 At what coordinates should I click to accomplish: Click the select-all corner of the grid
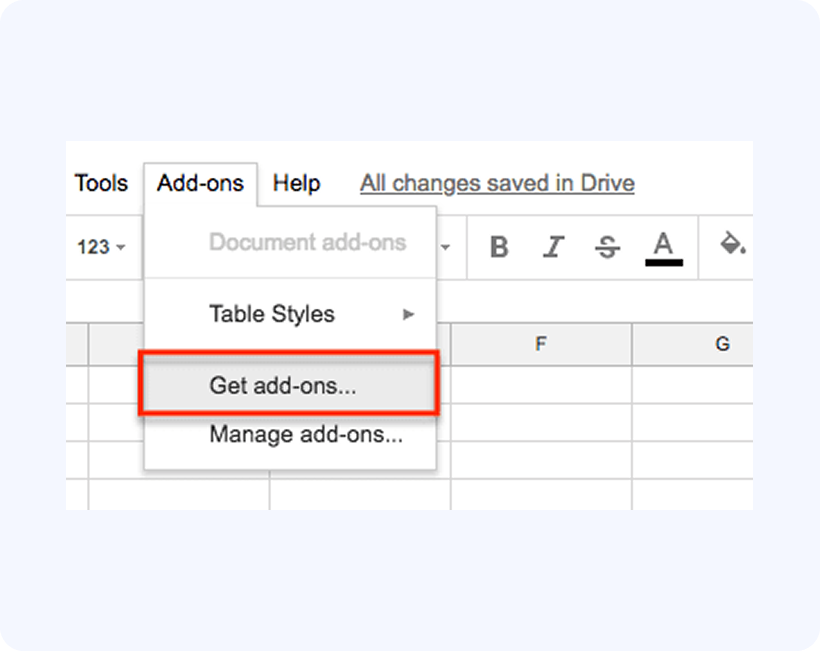click(x=77, y=345)
